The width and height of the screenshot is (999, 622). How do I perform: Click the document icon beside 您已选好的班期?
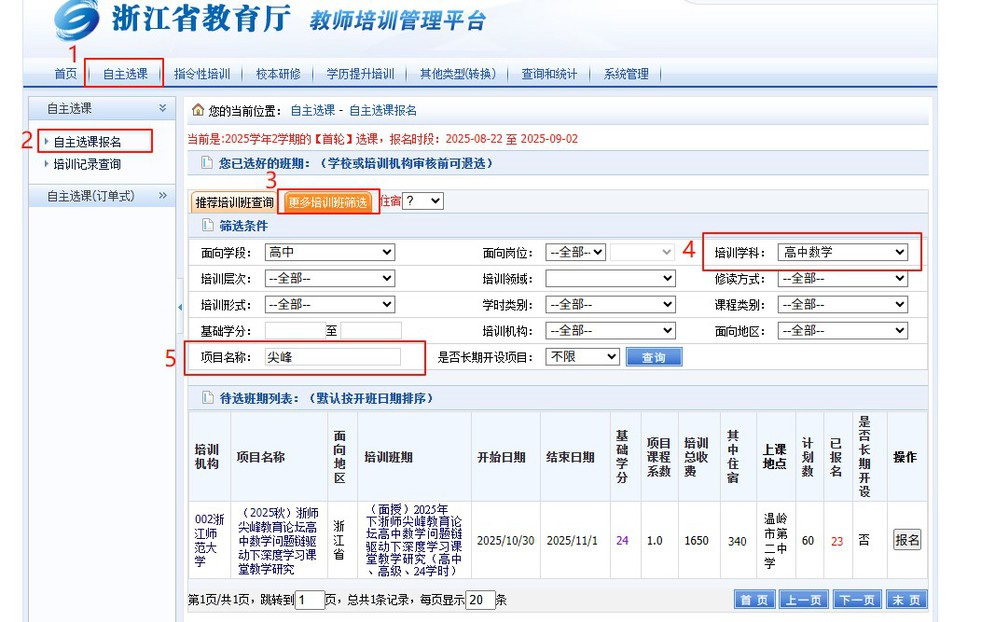(206, 163)
